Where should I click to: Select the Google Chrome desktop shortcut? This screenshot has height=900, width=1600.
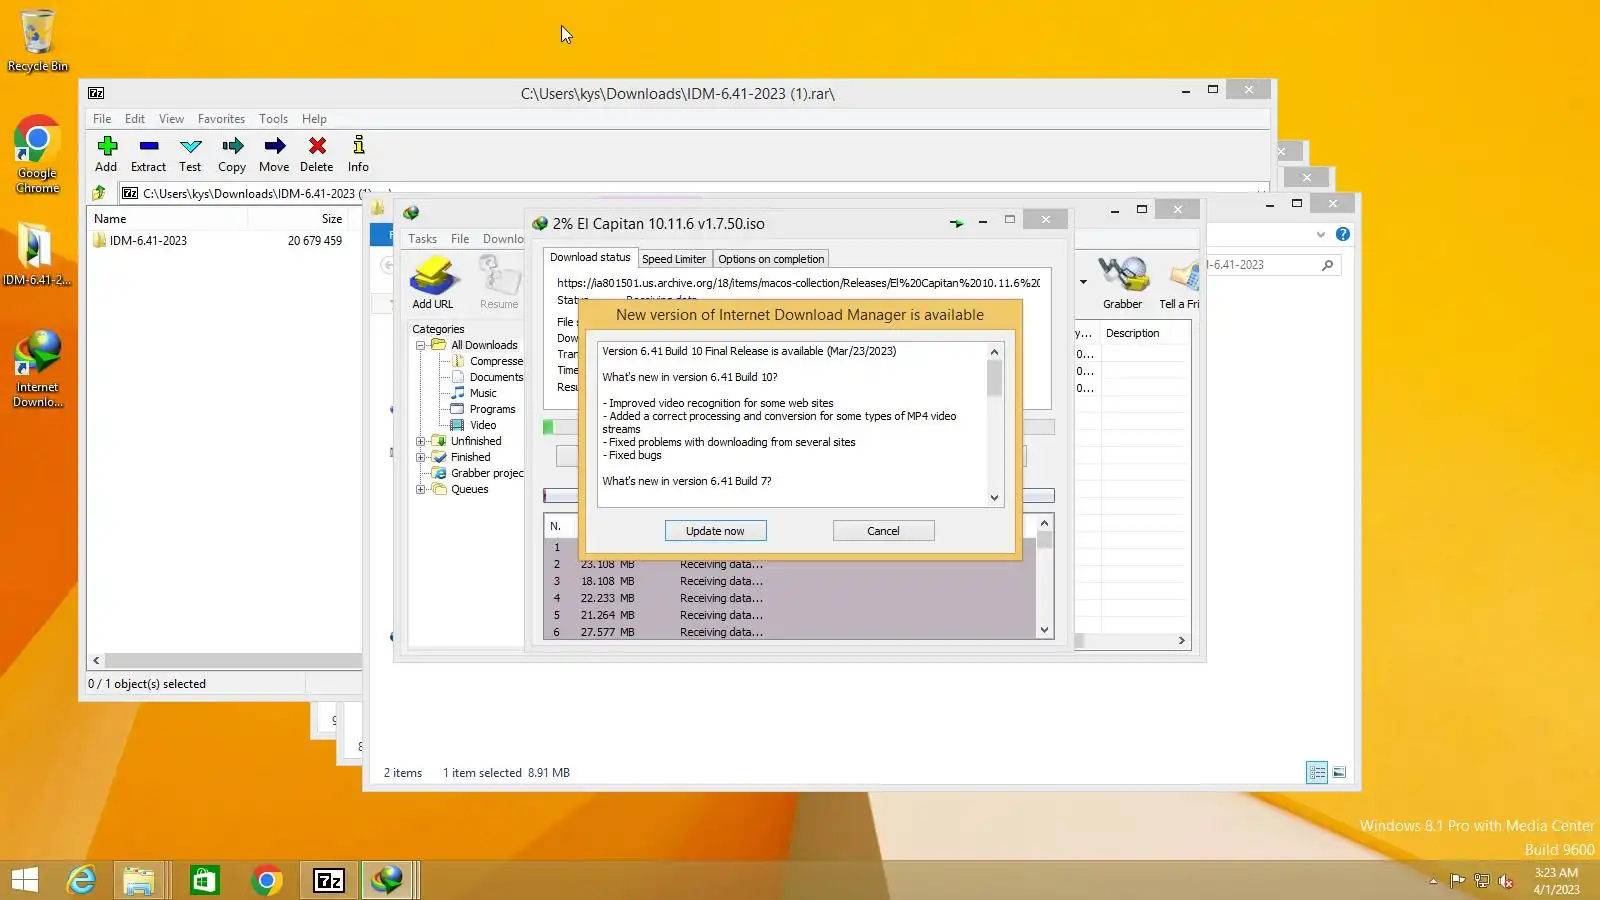(x=38, y=155)
